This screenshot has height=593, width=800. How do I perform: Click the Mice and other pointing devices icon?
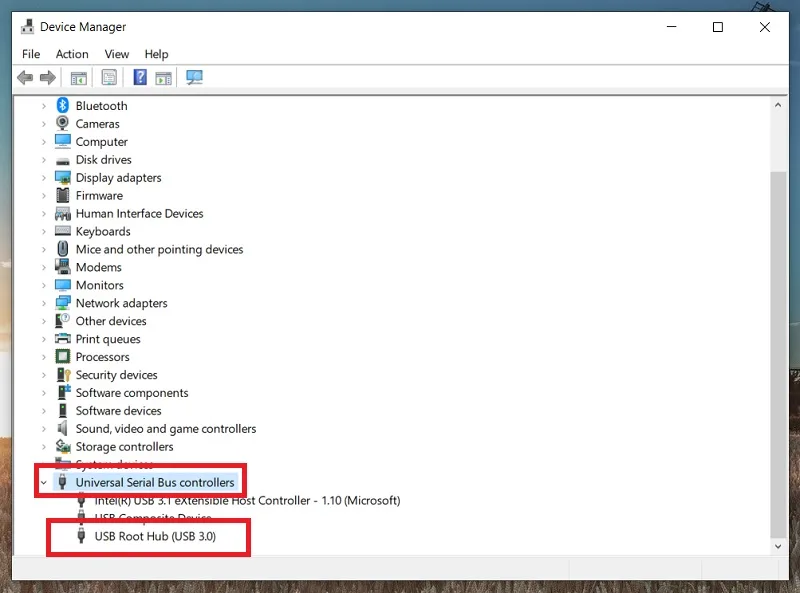pyautogui.click(x=63, y=249)
